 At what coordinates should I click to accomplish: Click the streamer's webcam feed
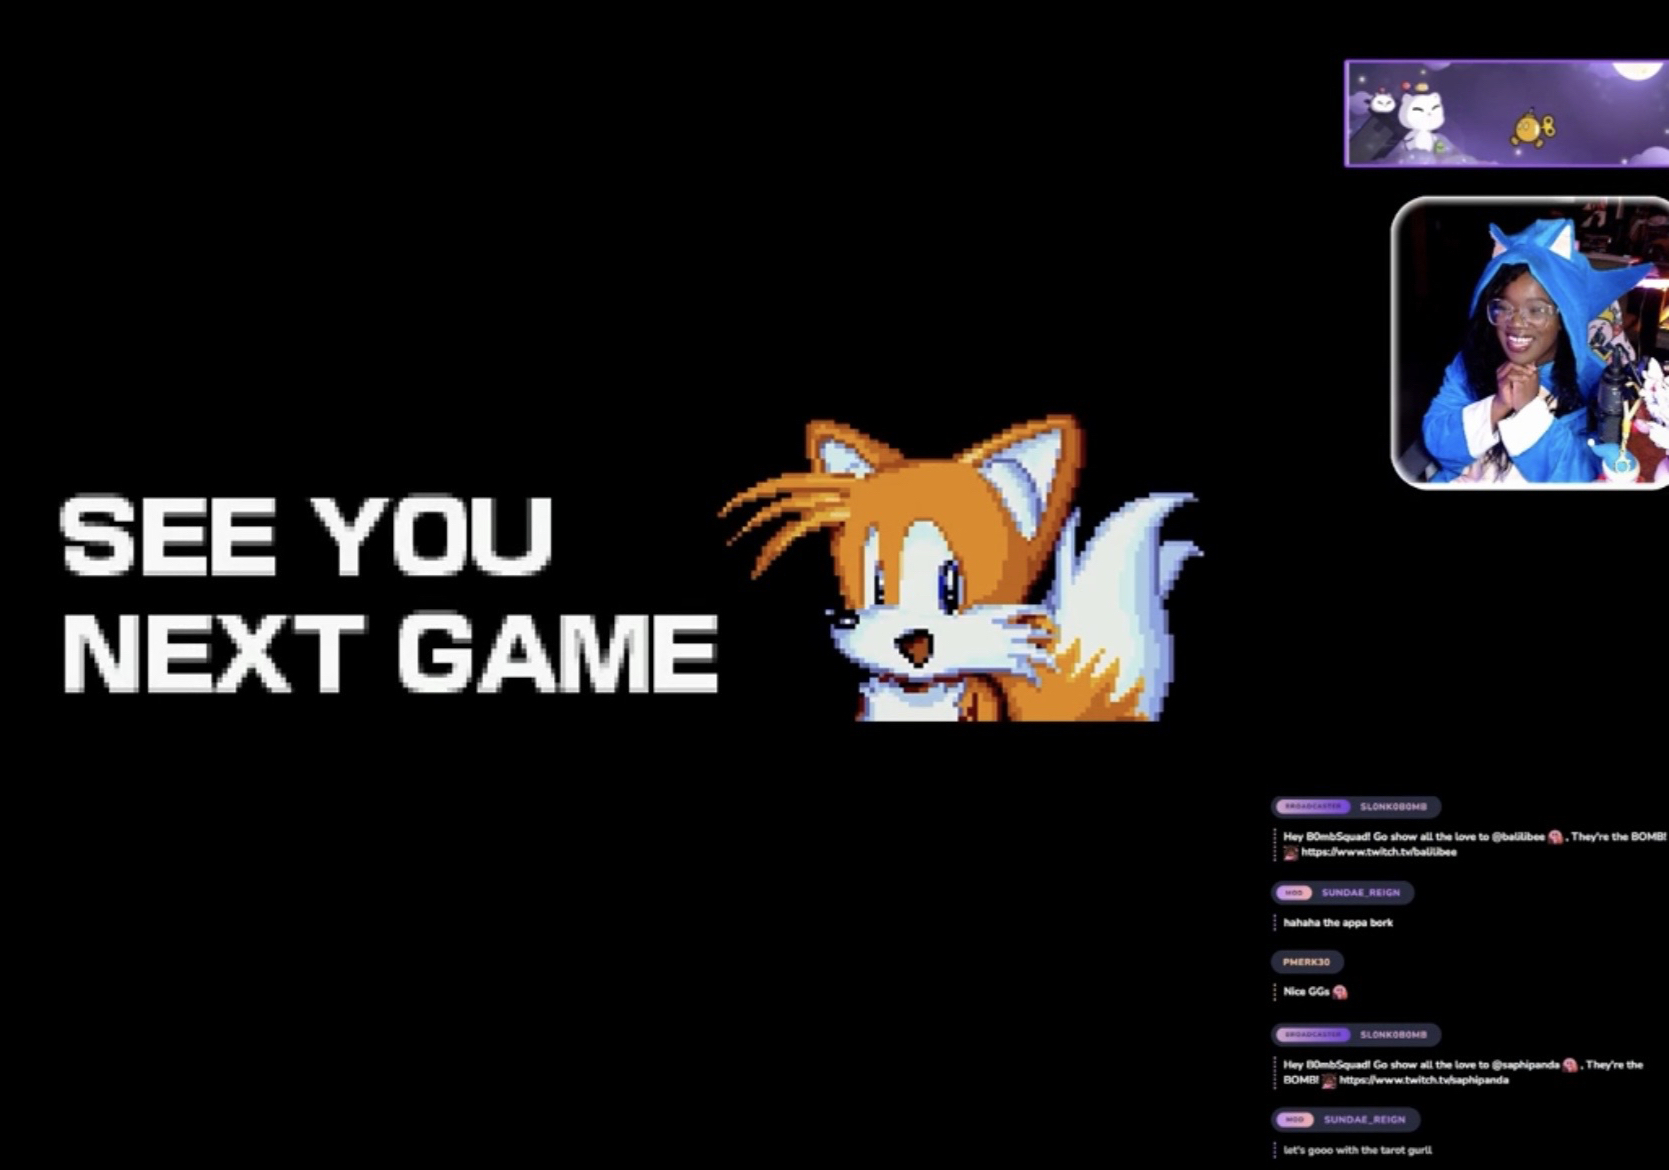(x=1529, y=342)
